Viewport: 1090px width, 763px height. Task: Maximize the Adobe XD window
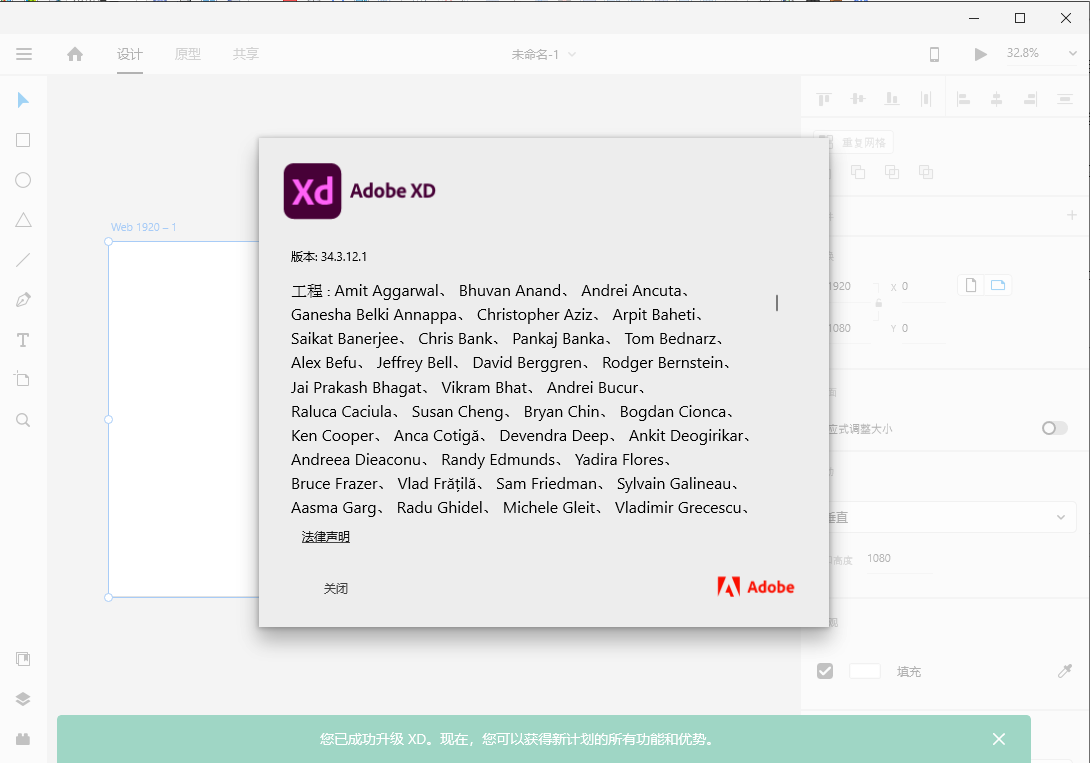pyautogui.click(x=1020, y=18)
